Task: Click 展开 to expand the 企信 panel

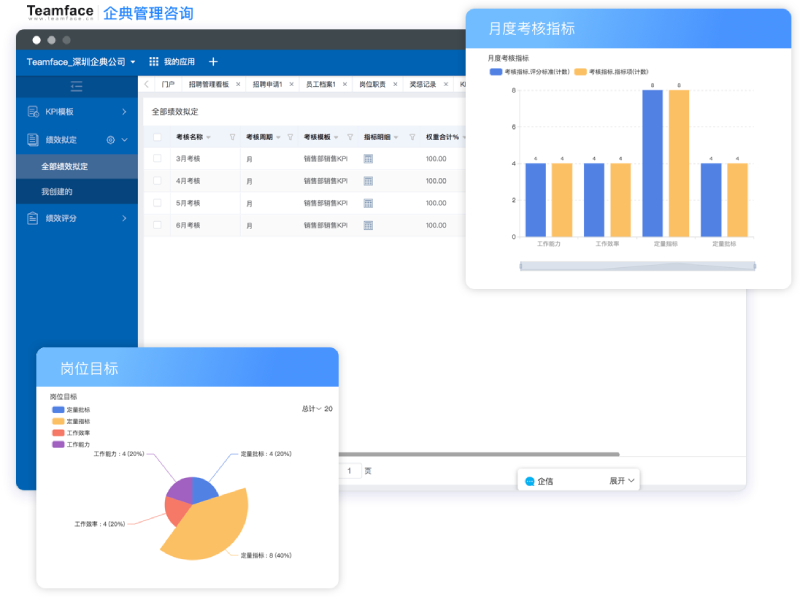Action: pyautogui.click(x=622, y=481)
